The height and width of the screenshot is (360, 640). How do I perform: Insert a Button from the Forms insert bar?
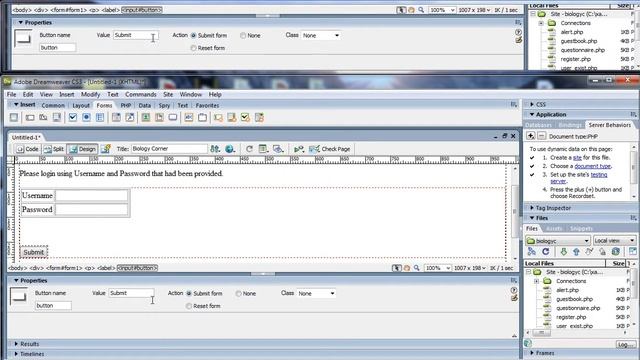click(x=173, y=118)
